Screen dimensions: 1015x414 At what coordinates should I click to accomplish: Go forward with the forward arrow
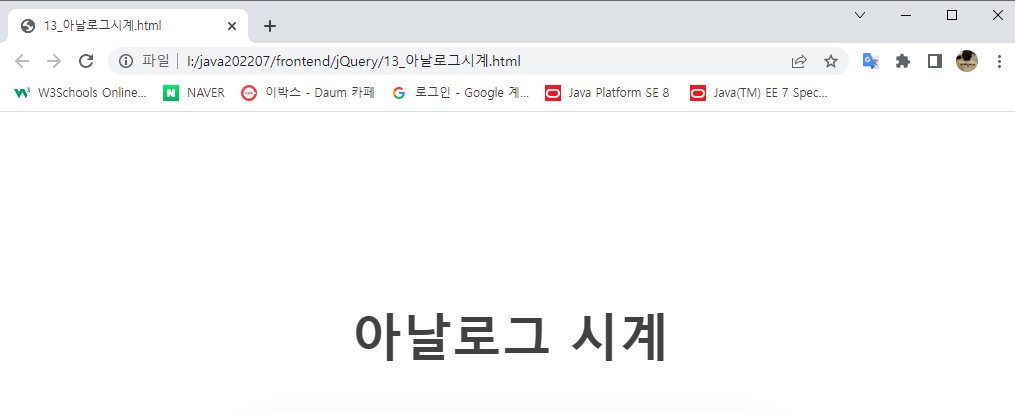(54, 61)
